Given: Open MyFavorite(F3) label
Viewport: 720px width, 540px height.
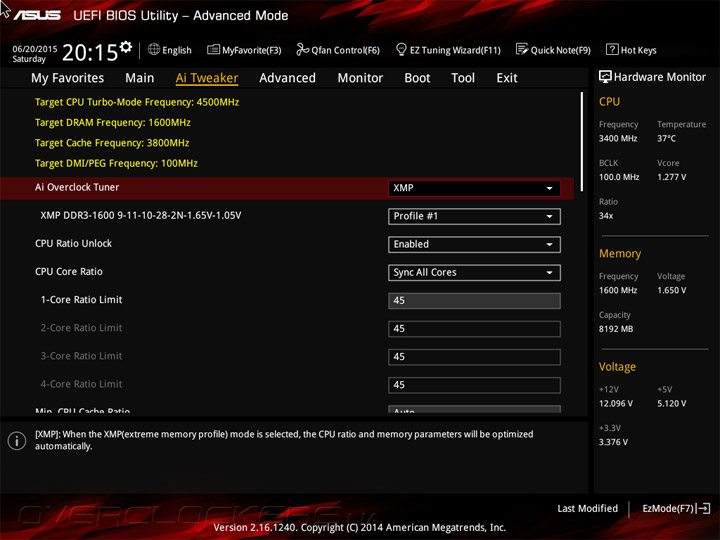Looking at the screenshot, I should click(x=252, y=50).
